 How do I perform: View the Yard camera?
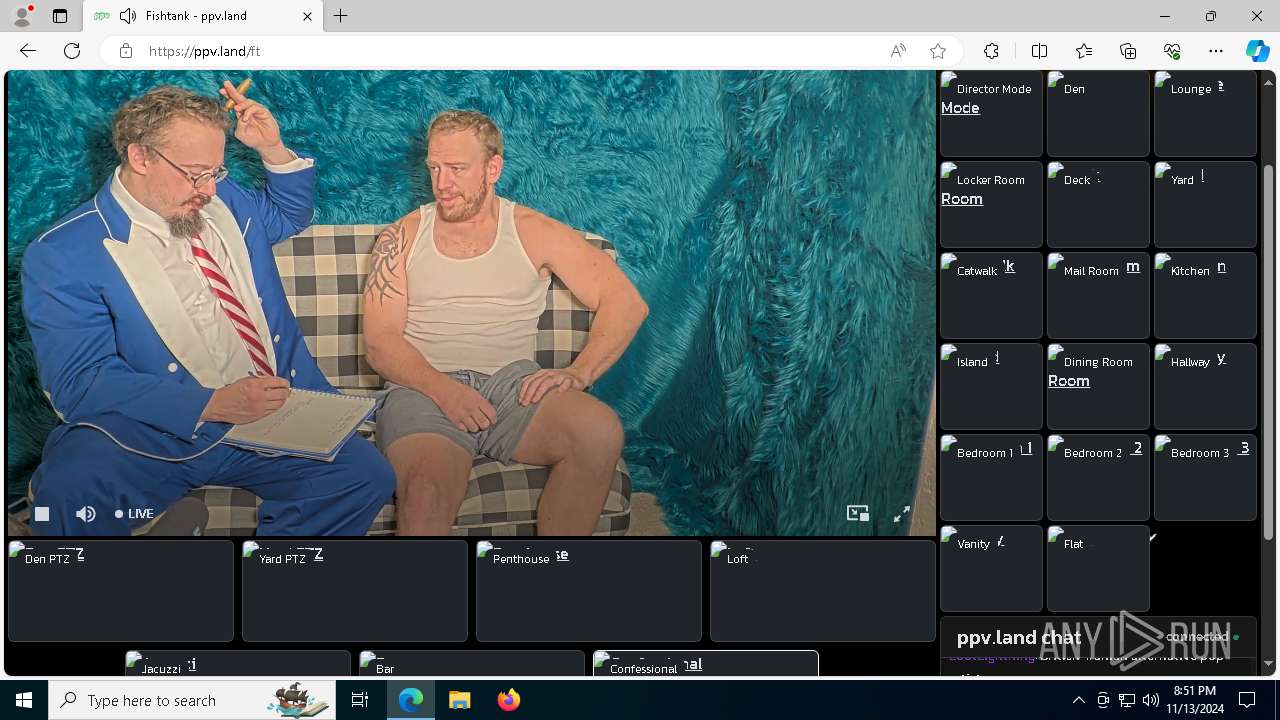(x=1205, y=204)
